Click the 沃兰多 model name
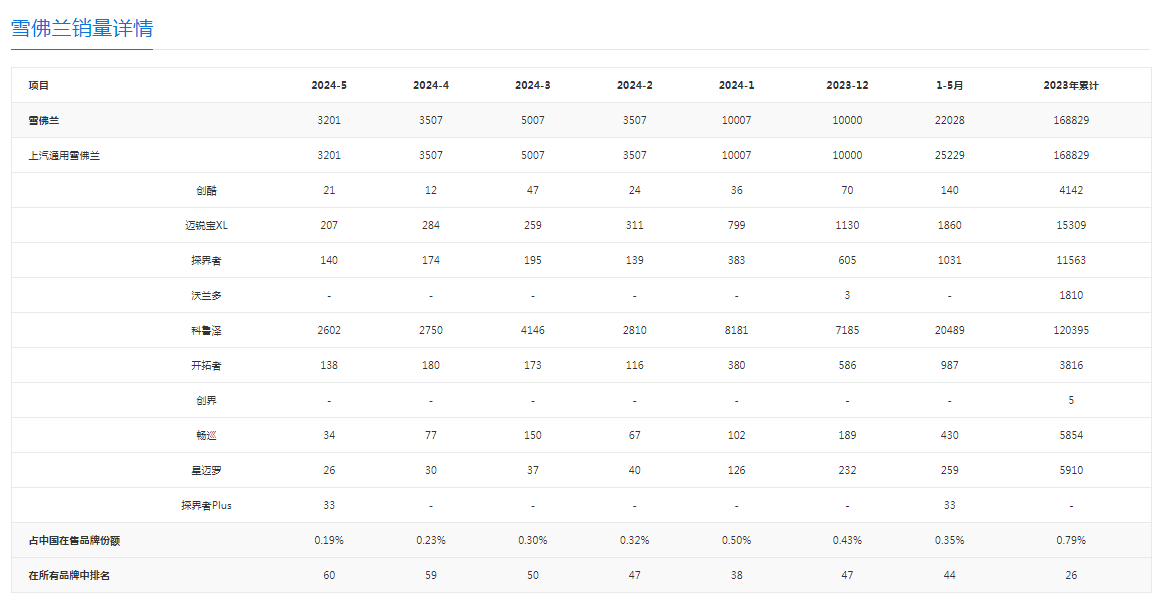The height and width of the screenshot is (602, 1169). click(207, 295)
